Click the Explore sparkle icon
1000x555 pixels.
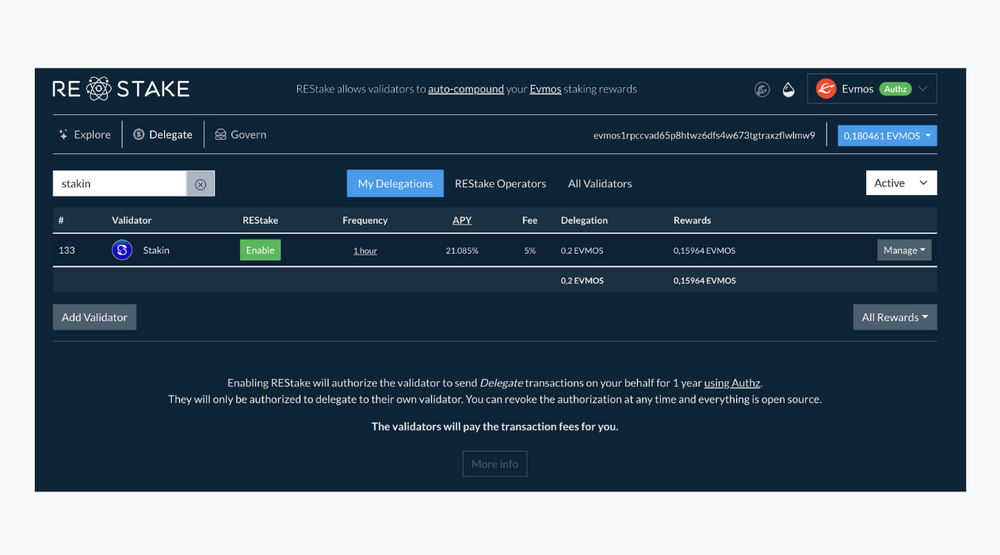tap(63, 134)
